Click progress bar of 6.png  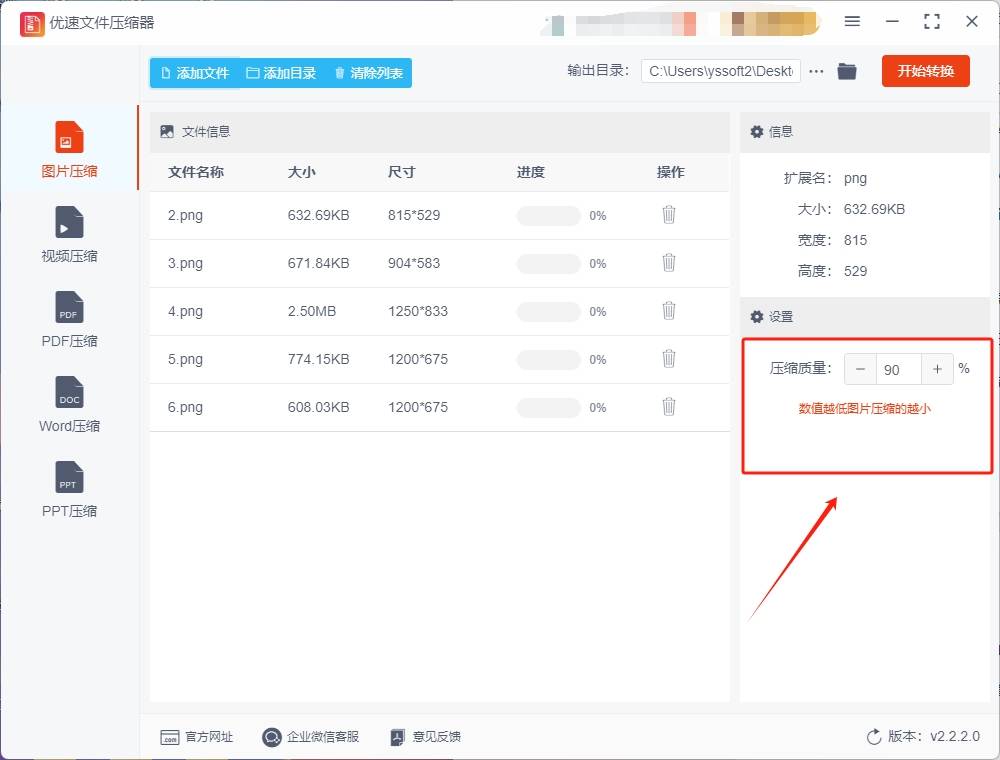[x=548, y=407]
